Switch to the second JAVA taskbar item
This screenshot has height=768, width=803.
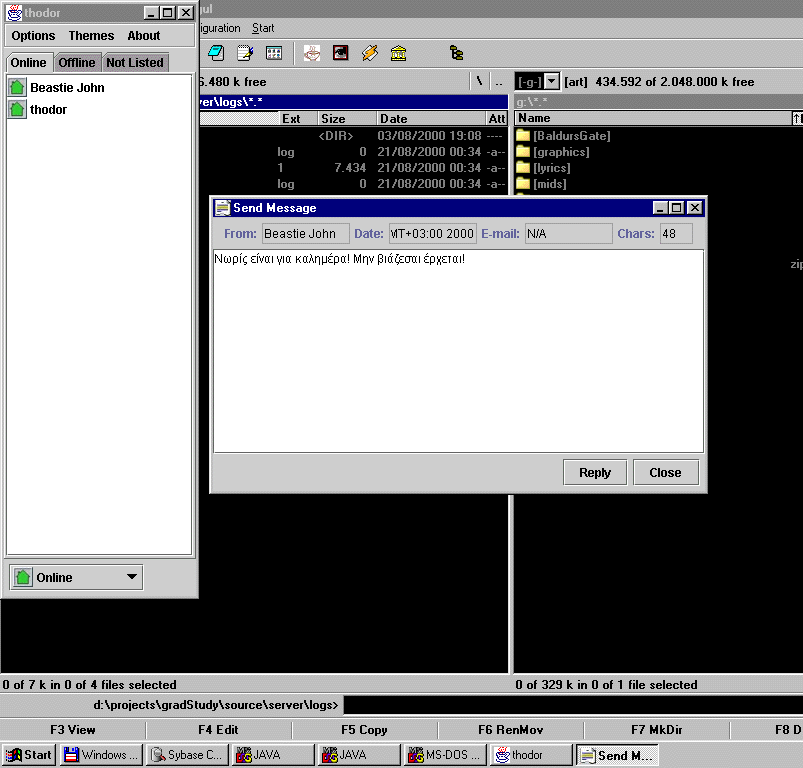tap(358, 755)
